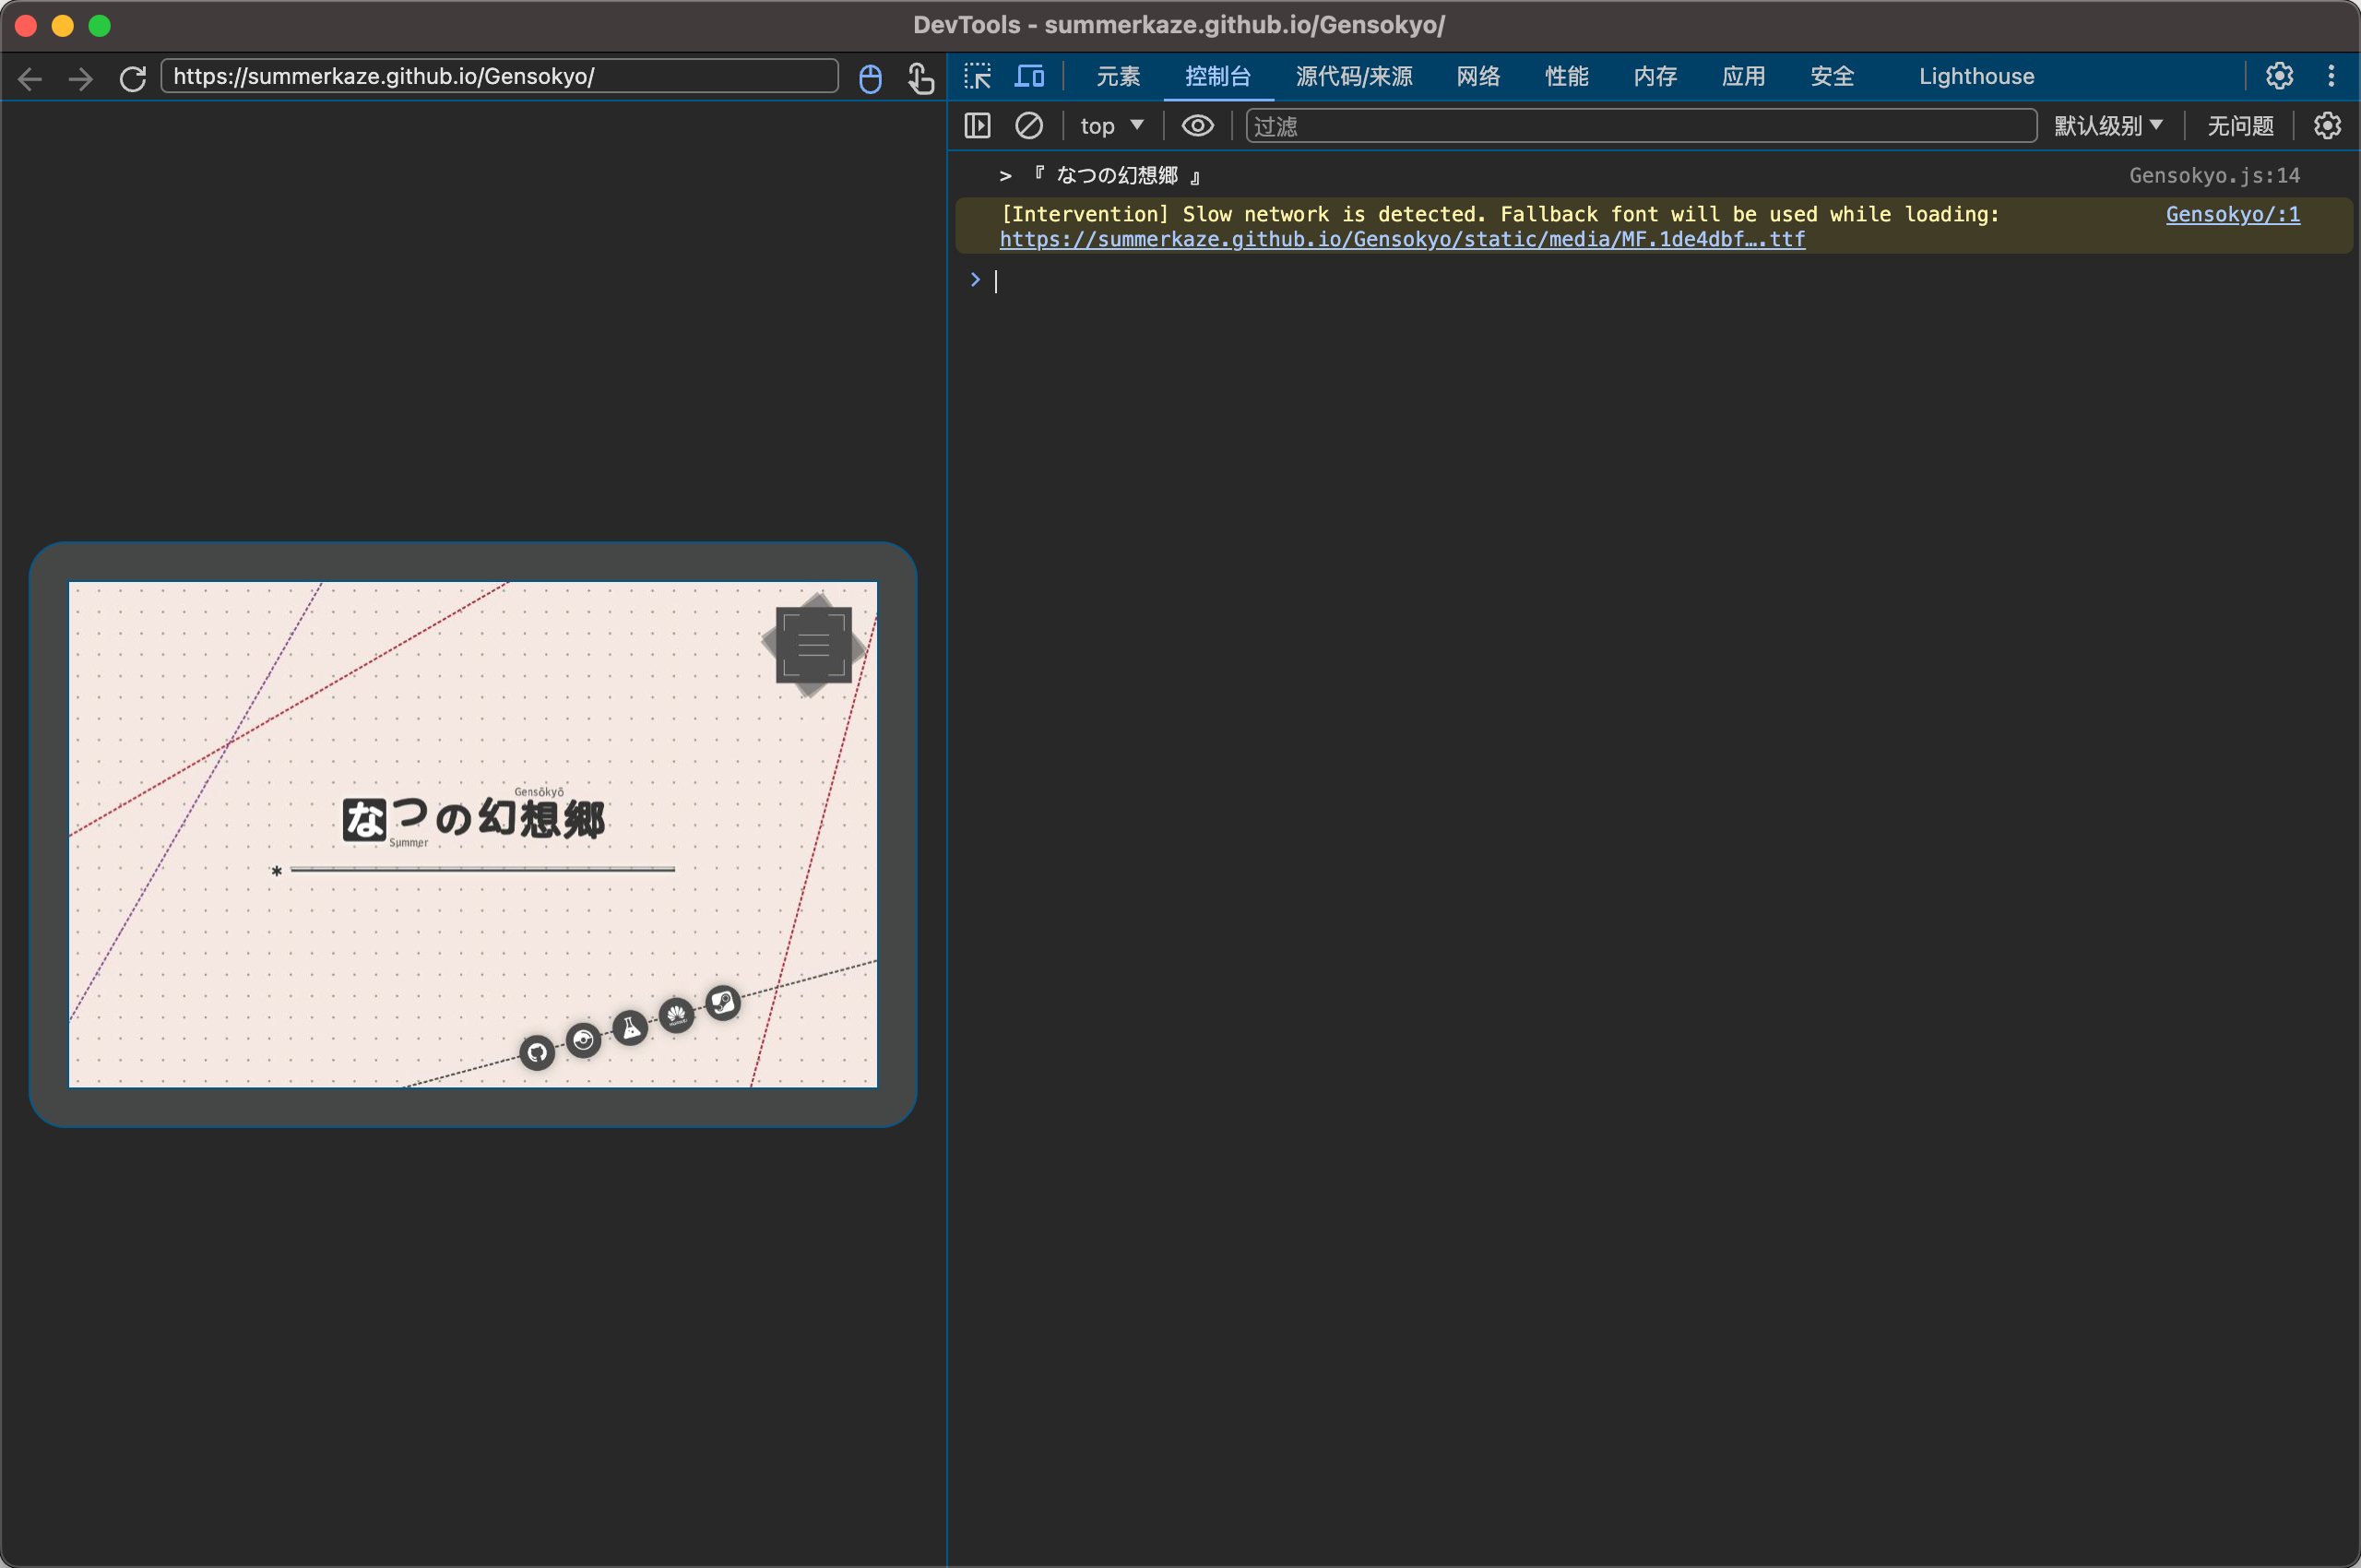Open the Gensokyo/:1 source link
The image size is (2361, 1568).
point(2232,214)
